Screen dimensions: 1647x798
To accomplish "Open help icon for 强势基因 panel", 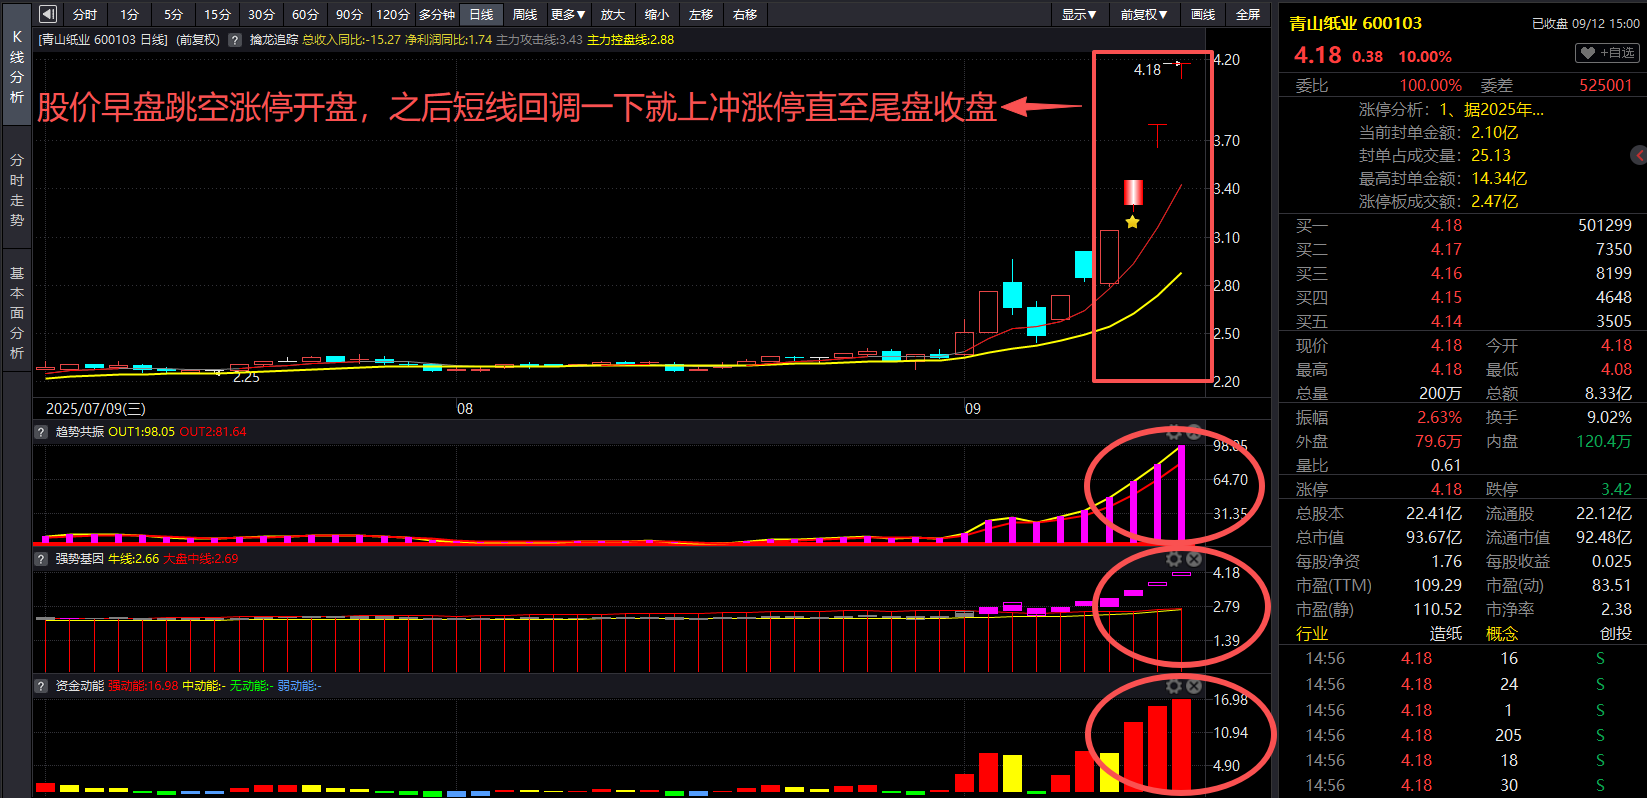I will click(41, 559).
